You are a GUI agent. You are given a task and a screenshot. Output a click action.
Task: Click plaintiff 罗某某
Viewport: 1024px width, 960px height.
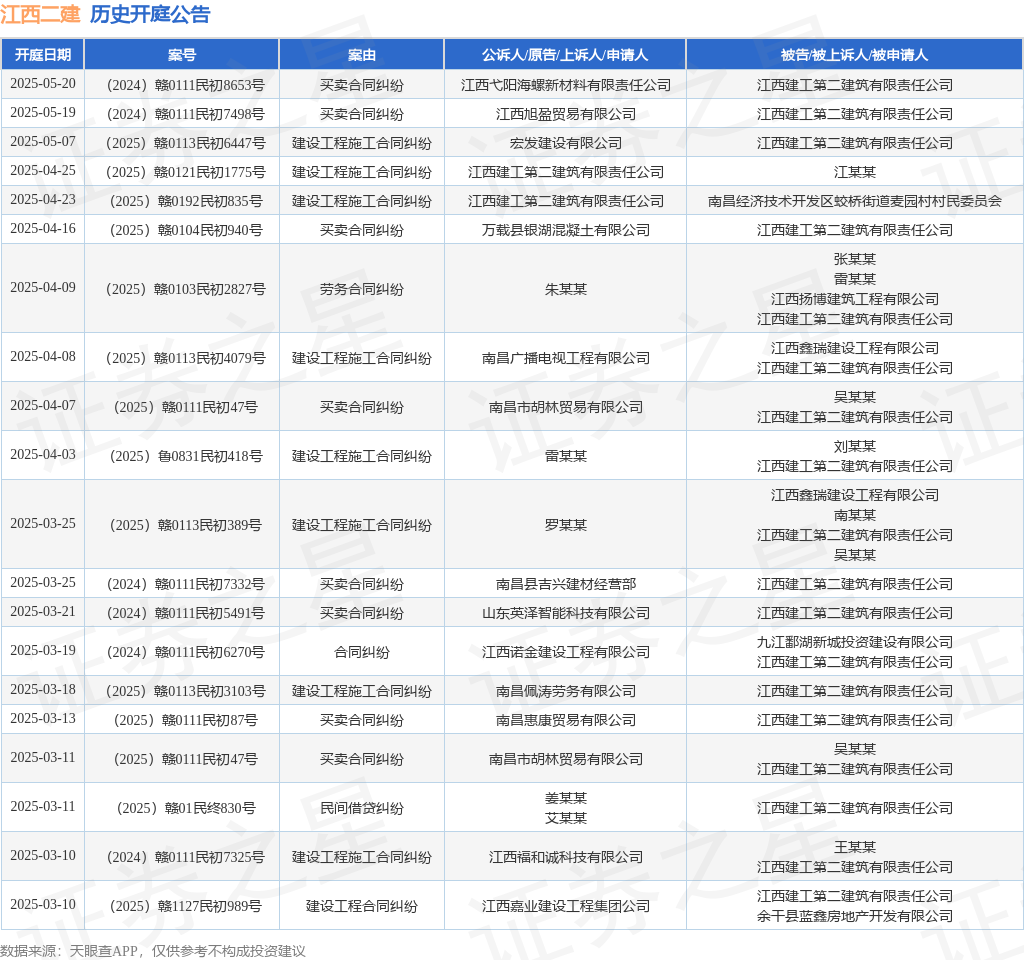[x=566, y=525]
